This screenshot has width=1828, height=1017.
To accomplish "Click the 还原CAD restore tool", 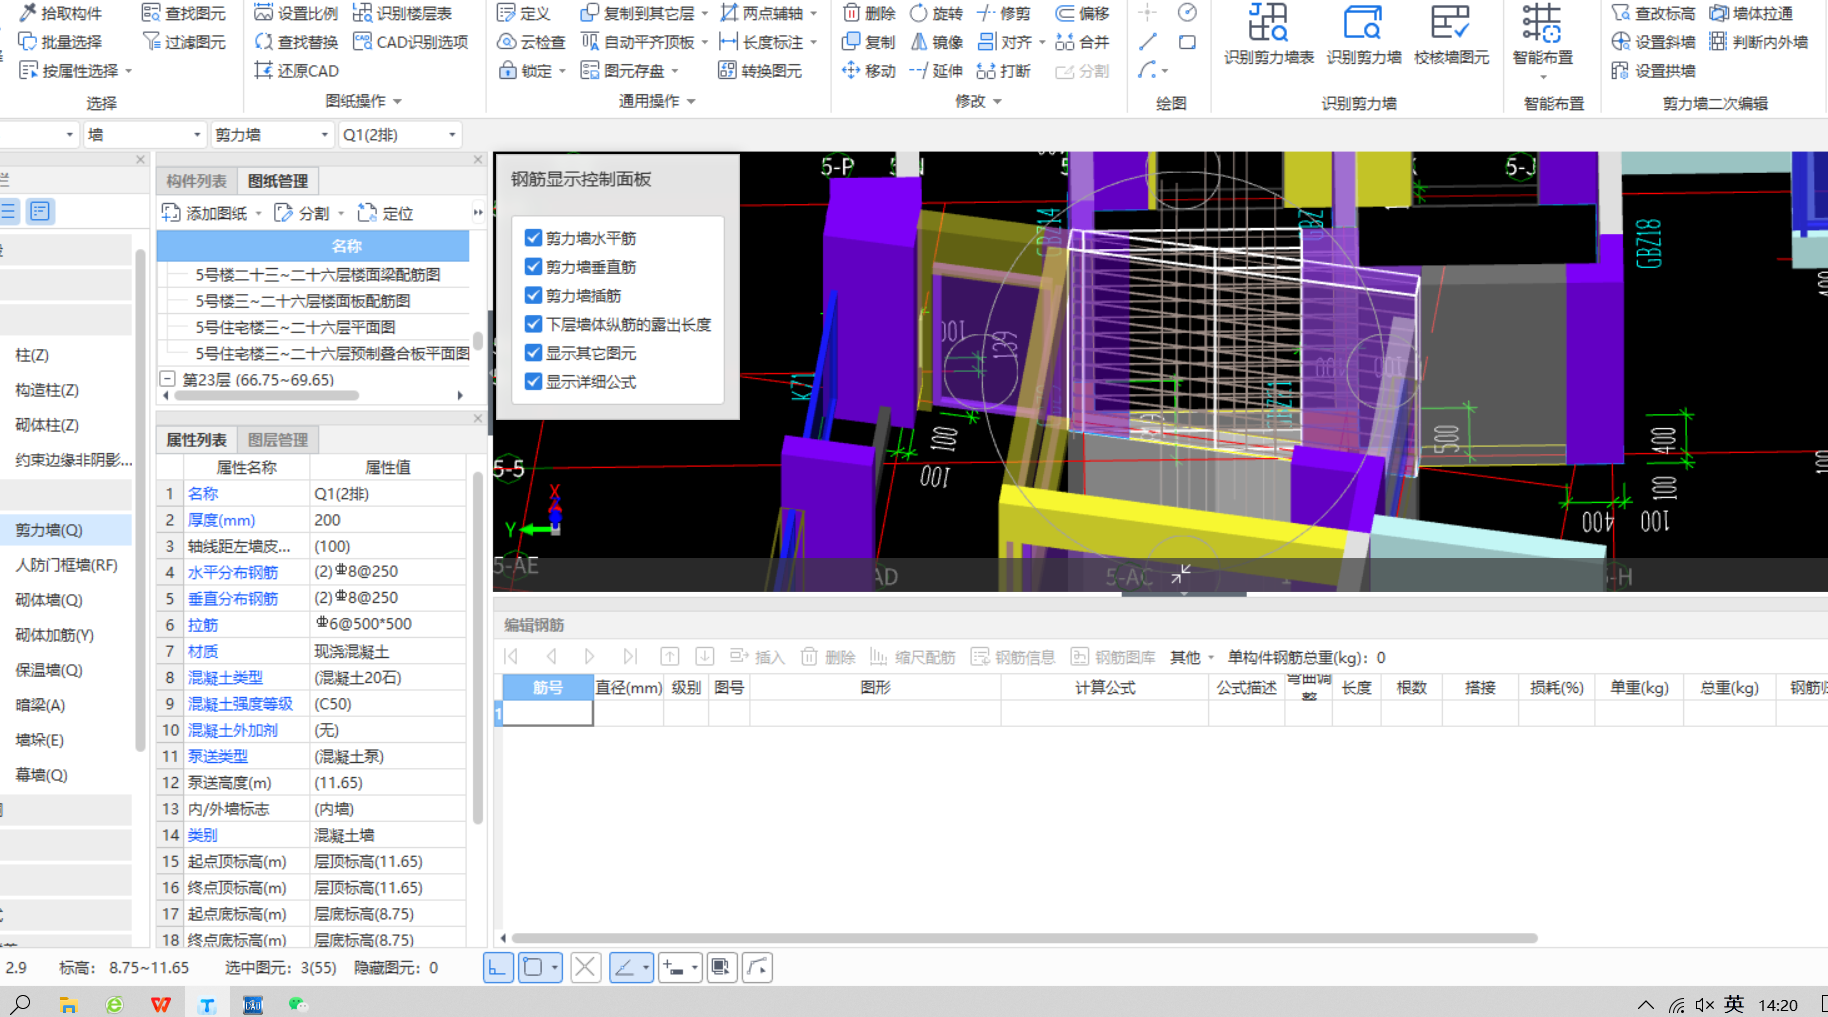I will (x=296, y=71).
